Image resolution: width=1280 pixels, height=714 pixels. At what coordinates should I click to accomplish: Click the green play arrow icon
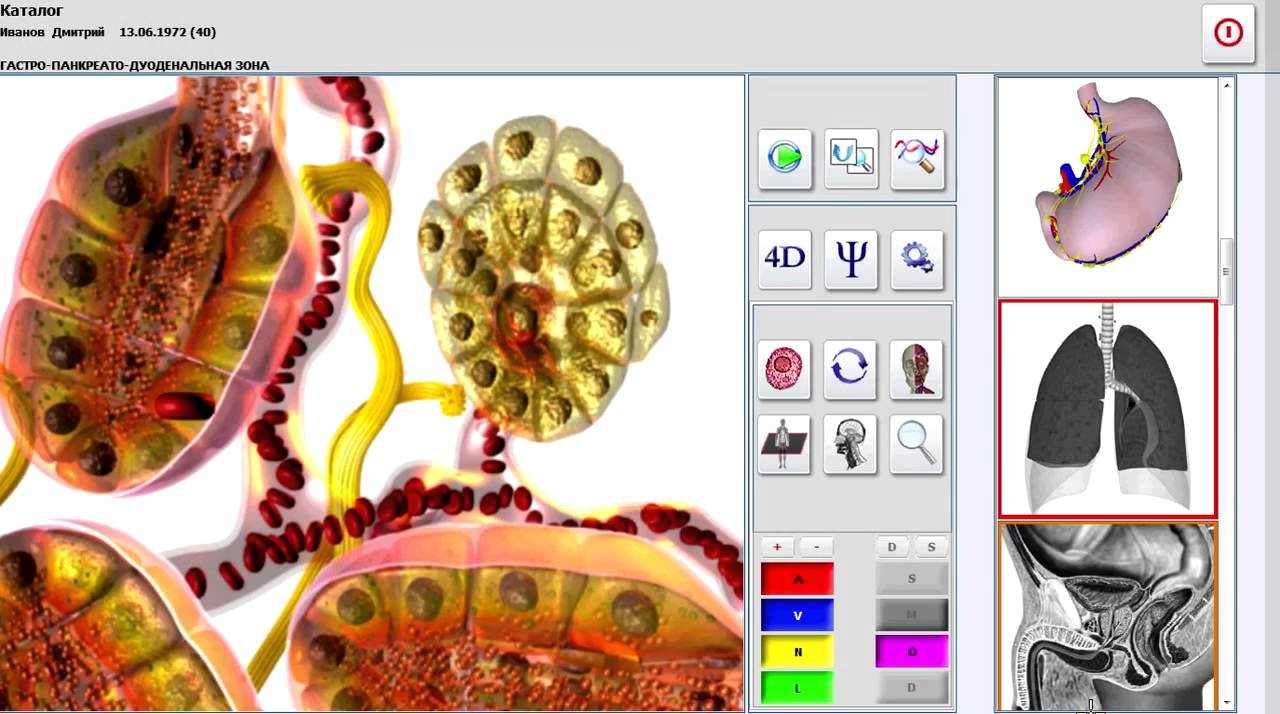point(785,158)
